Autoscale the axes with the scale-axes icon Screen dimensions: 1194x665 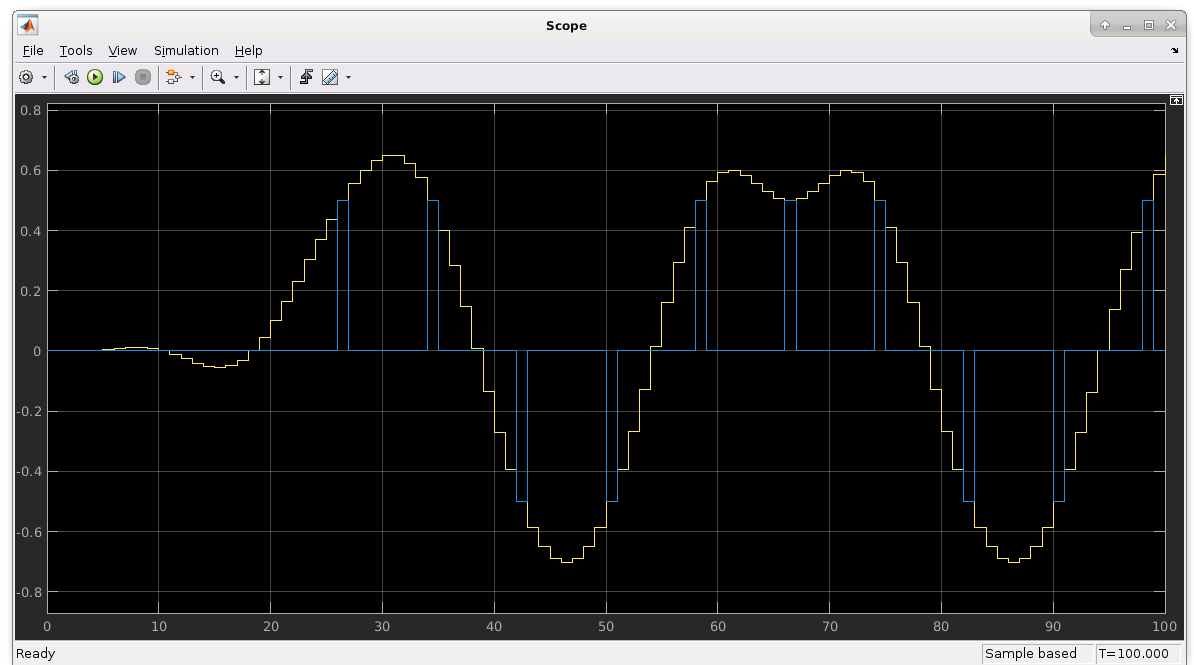[262, 77]
